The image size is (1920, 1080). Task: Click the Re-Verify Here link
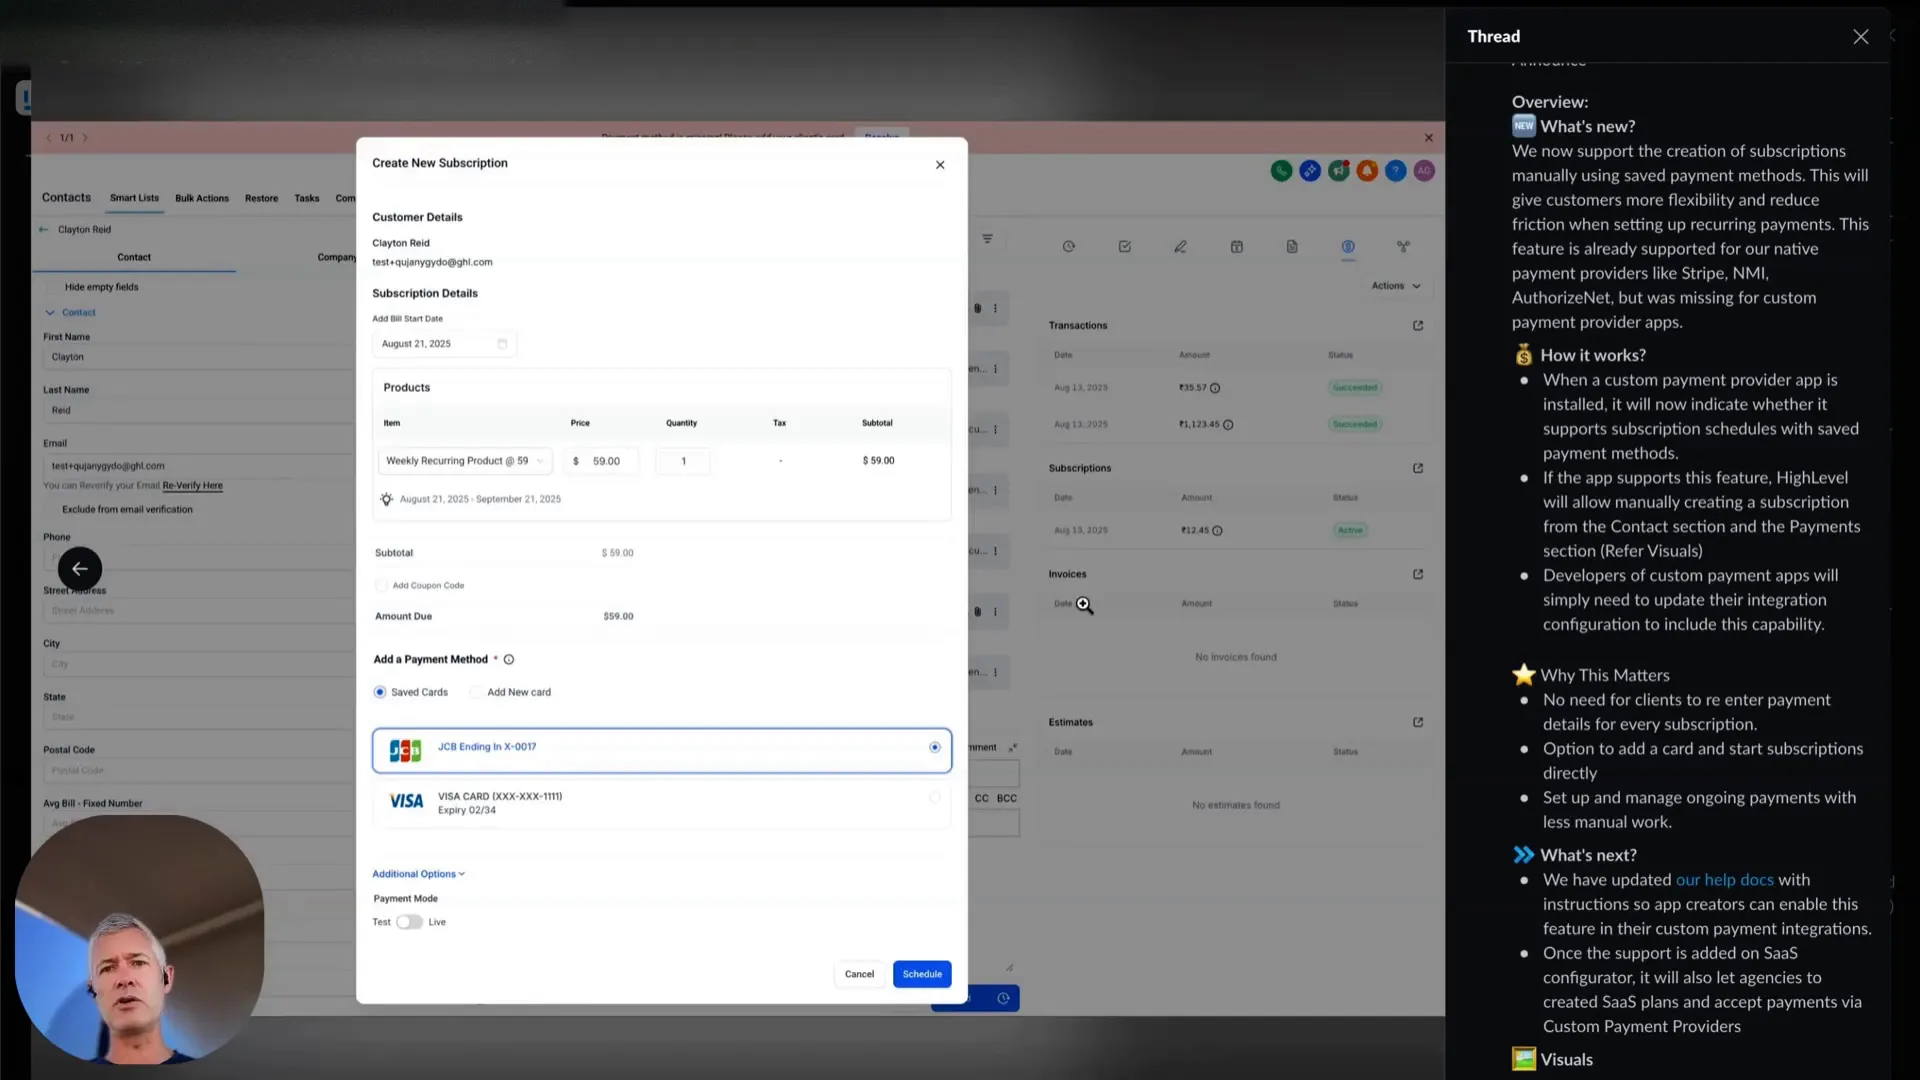click(x=193, y=486)
